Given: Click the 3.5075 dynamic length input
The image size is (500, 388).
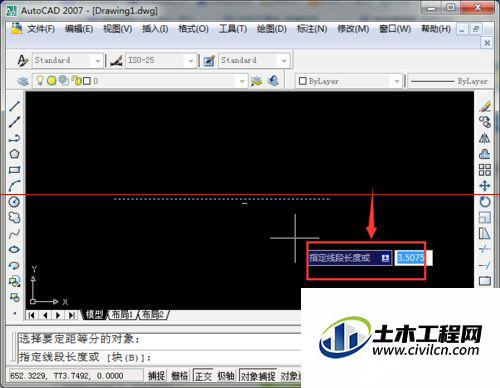Looking at the screenshot, I should coord(414,258).
